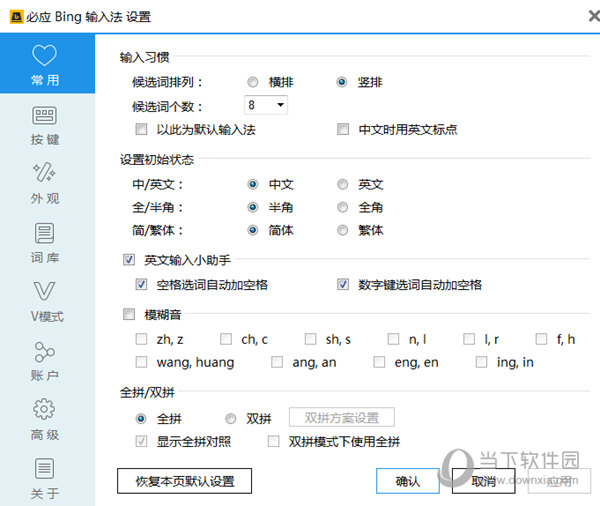Enable 以此为默认输入法 checkbox
This screenshot has height=506, width=600.
(x=141, y=129)
